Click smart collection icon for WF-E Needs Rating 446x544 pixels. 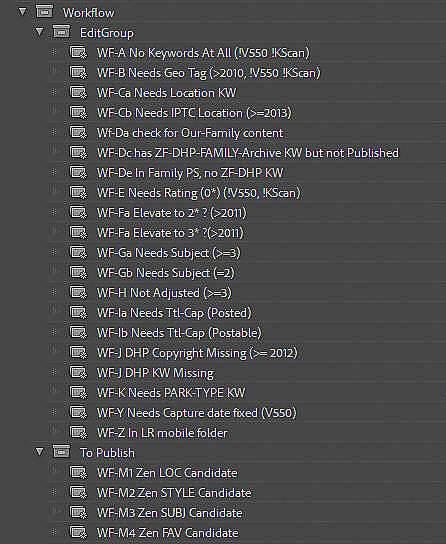point(78,193)
